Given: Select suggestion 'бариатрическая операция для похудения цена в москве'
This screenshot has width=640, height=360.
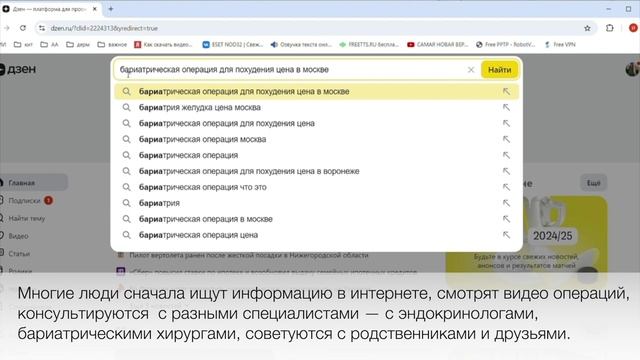Looking at the screenshot, I should (x=316, y=91).
